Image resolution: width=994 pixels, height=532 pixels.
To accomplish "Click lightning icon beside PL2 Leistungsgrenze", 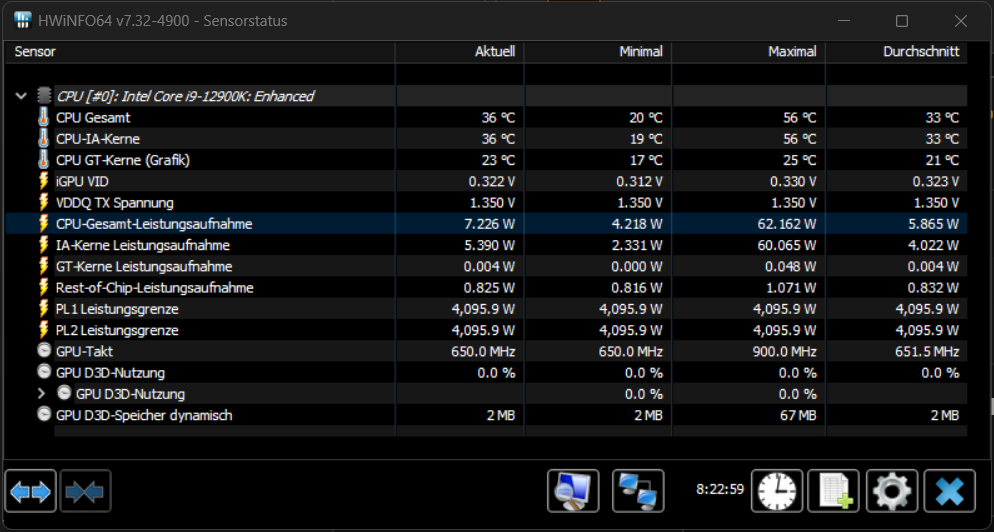I will click(x=44, y=330).
